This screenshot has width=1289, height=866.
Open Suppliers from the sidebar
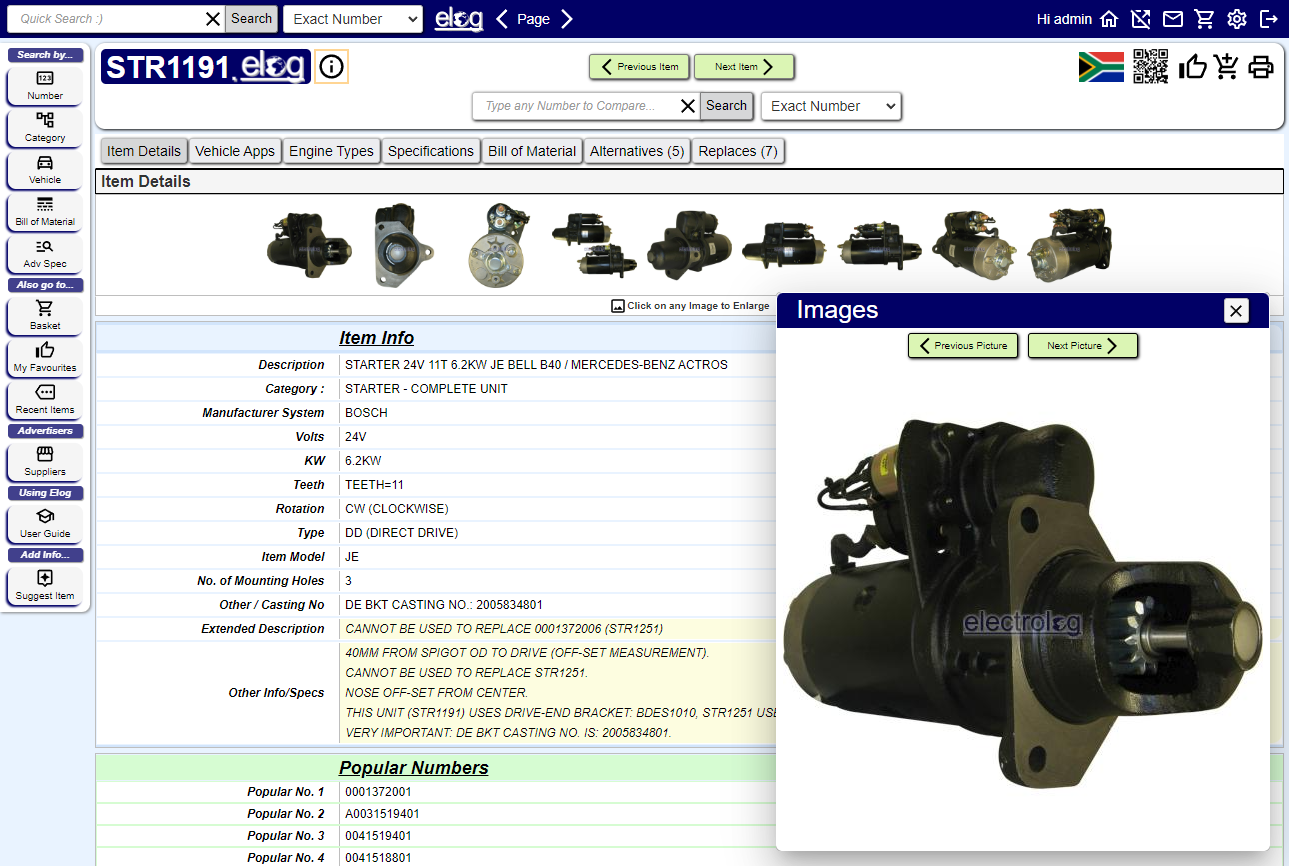click(45, 460)
